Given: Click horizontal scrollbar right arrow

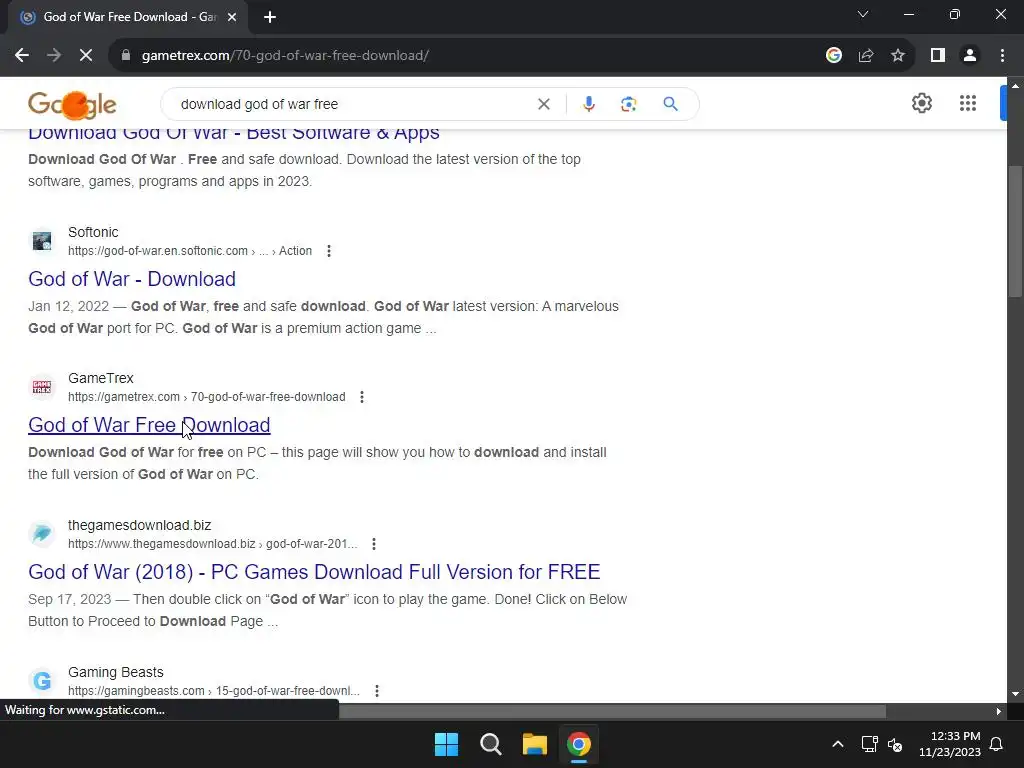Looking at the screenshot, I should [999, 712].
